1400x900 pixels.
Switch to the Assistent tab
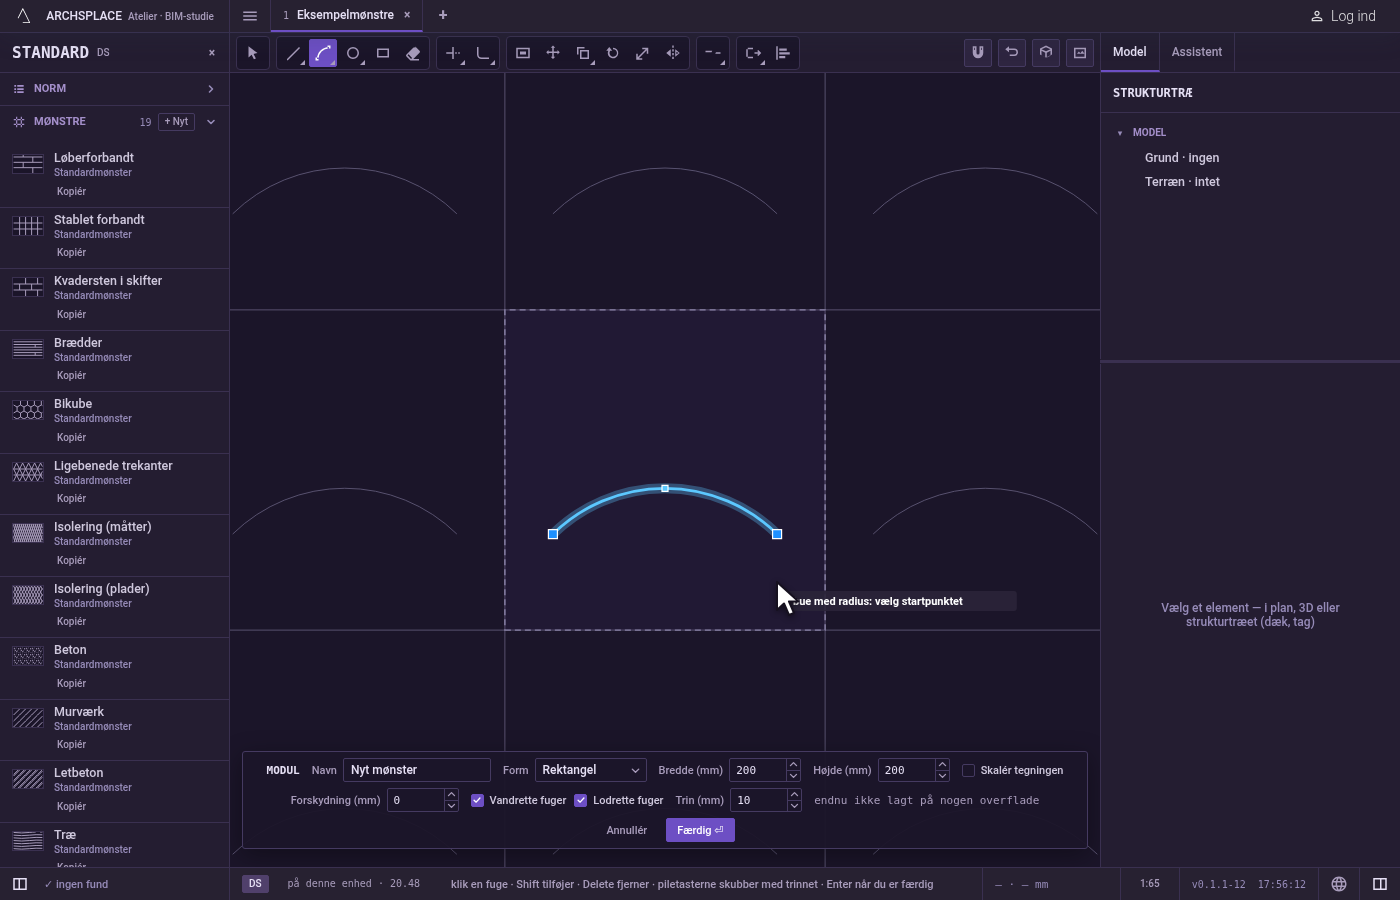tap(1197, 52)
